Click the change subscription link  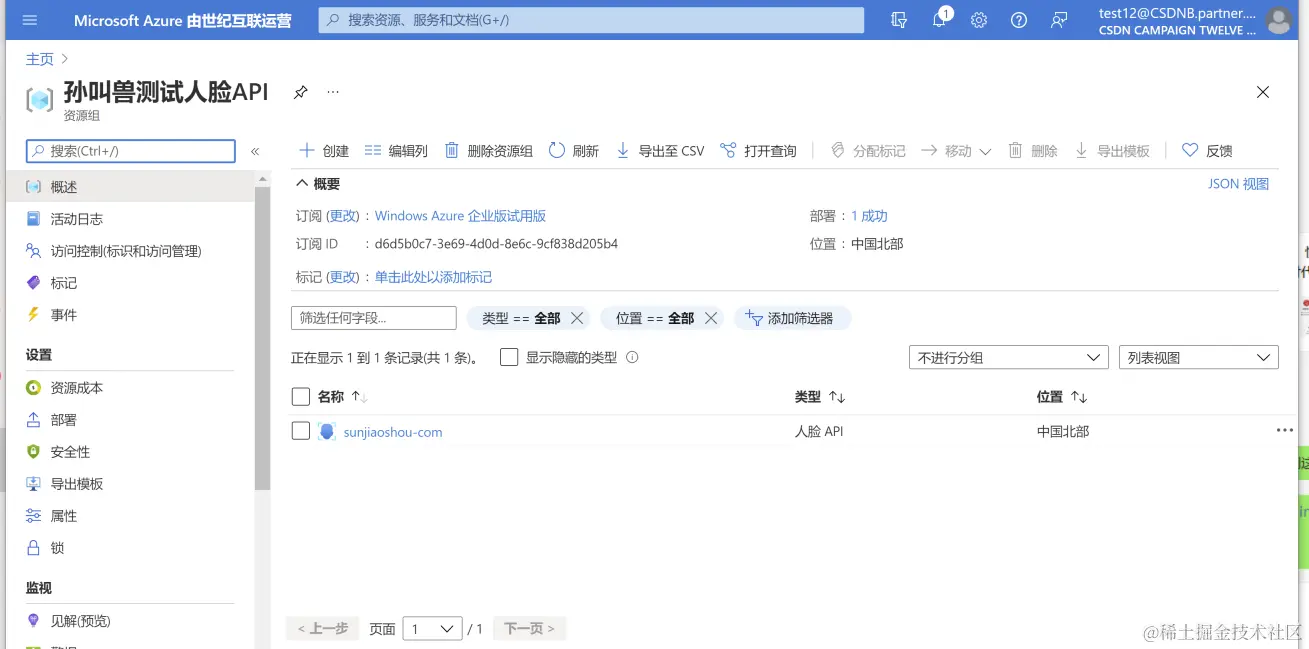[x=344, y=216]
